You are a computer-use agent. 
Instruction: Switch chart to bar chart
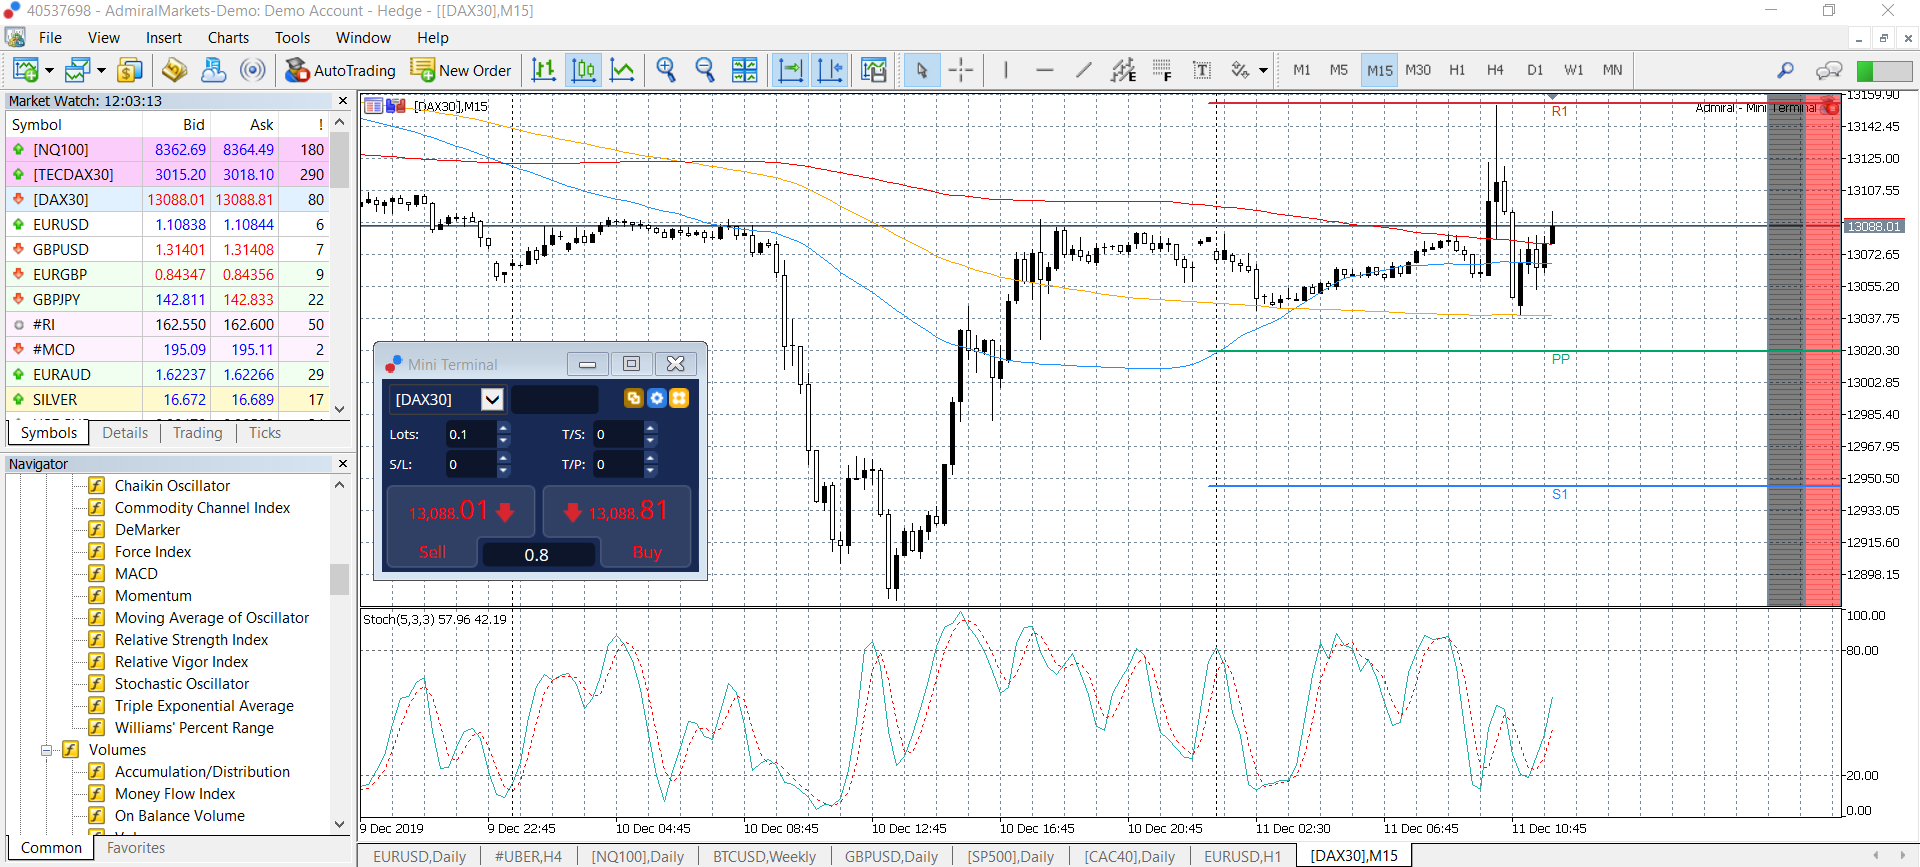pyautogui.click(x=544, y=70)
